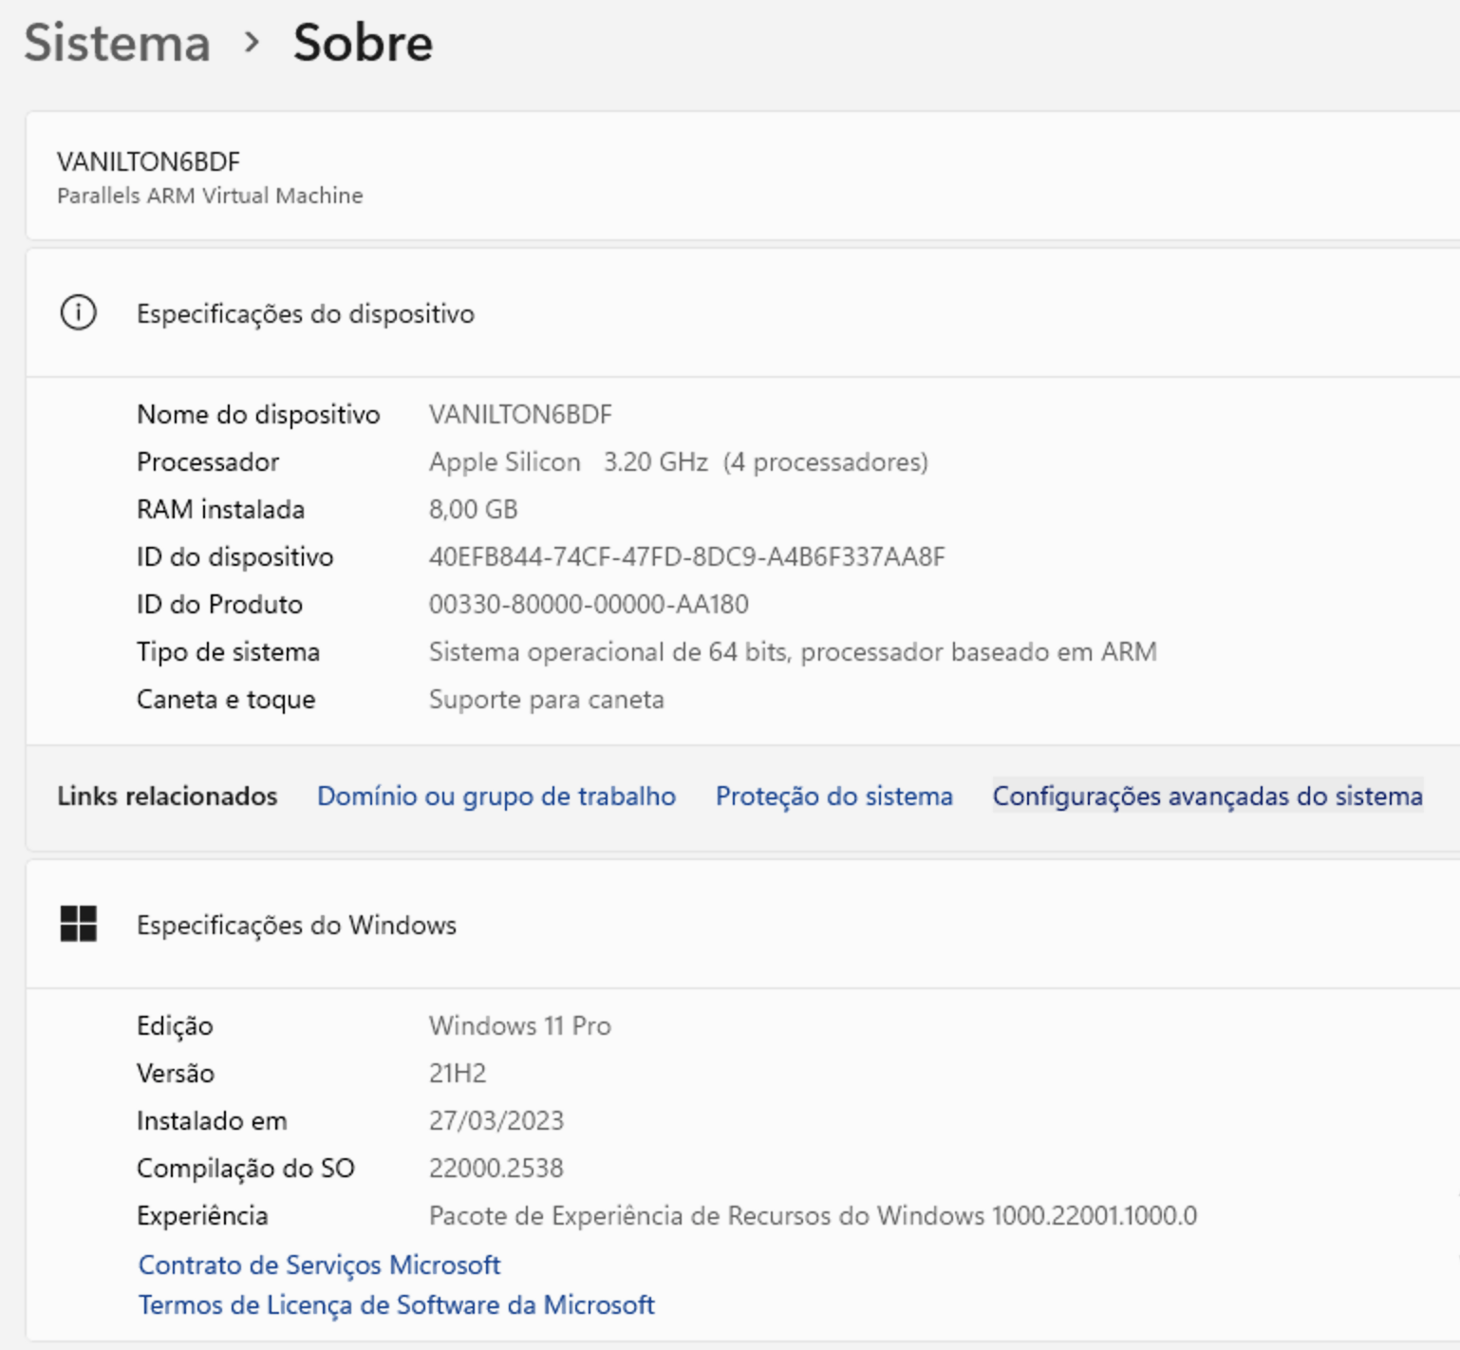Click the Sobre page title
Viewport: 1460px width, 1350px height.
click(363, 43)
